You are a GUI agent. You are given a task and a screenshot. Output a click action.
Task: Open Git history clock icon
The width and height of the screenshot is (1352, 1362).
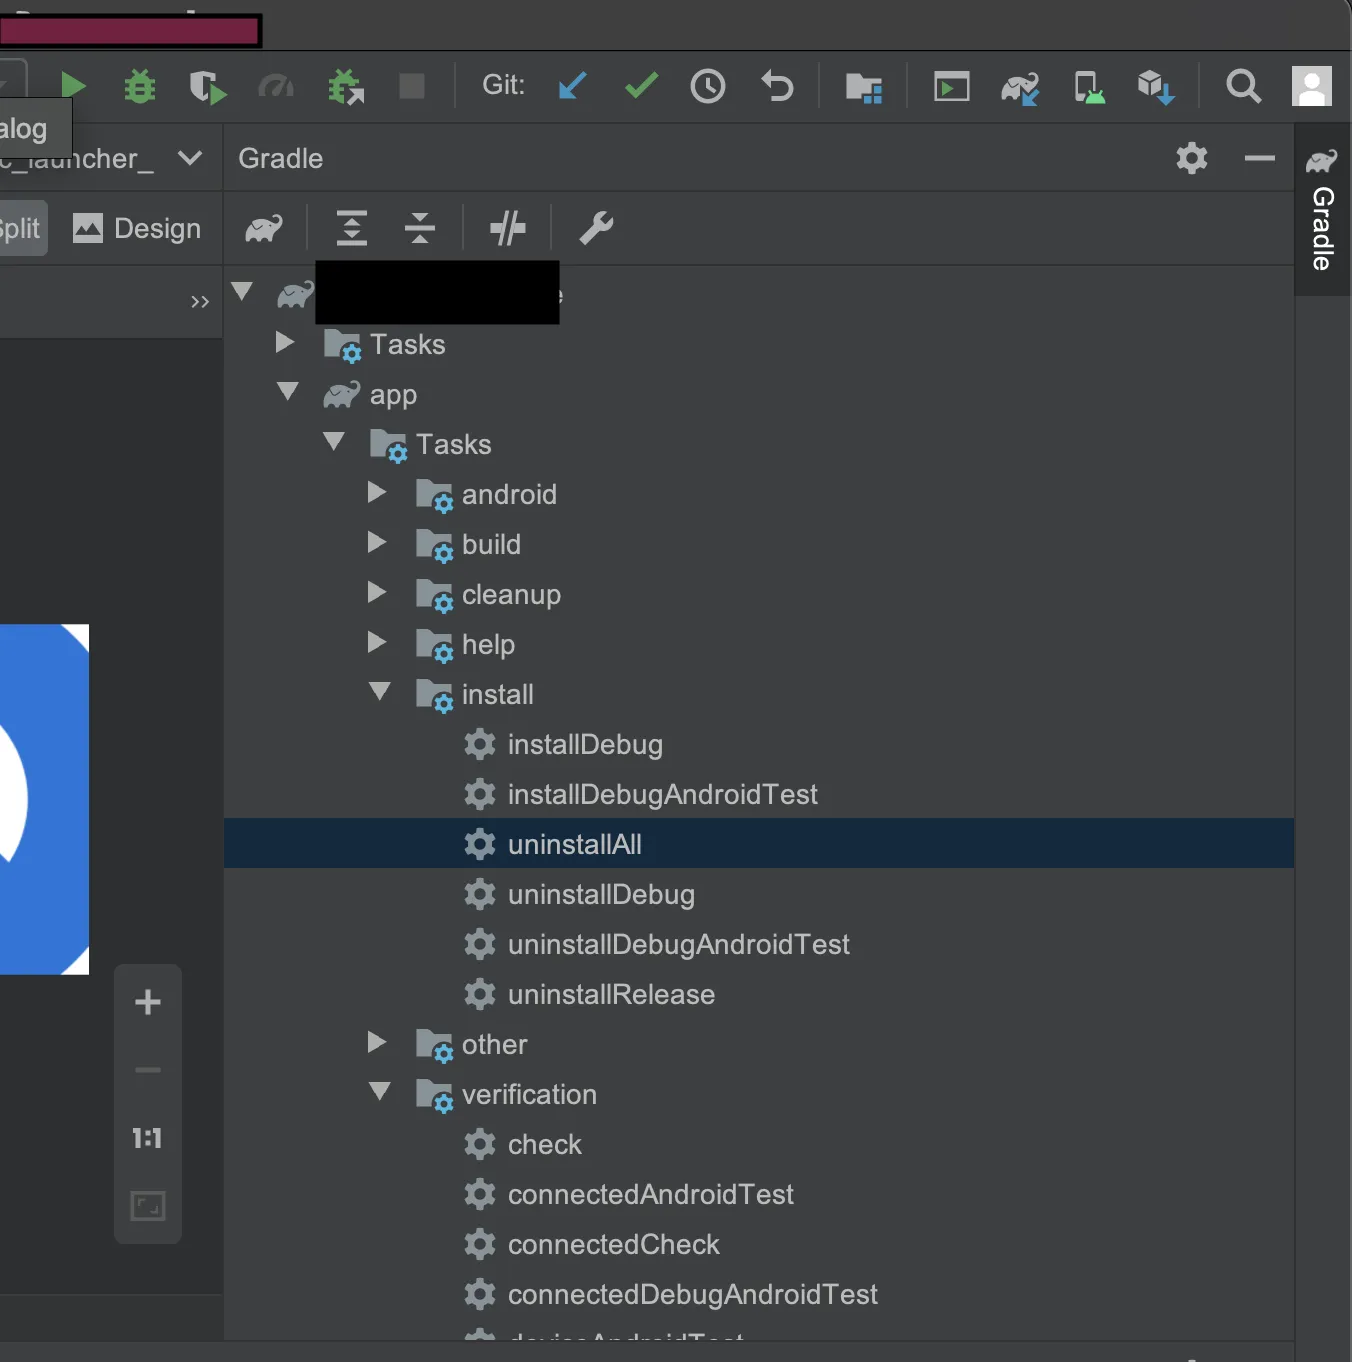(708, 86)
